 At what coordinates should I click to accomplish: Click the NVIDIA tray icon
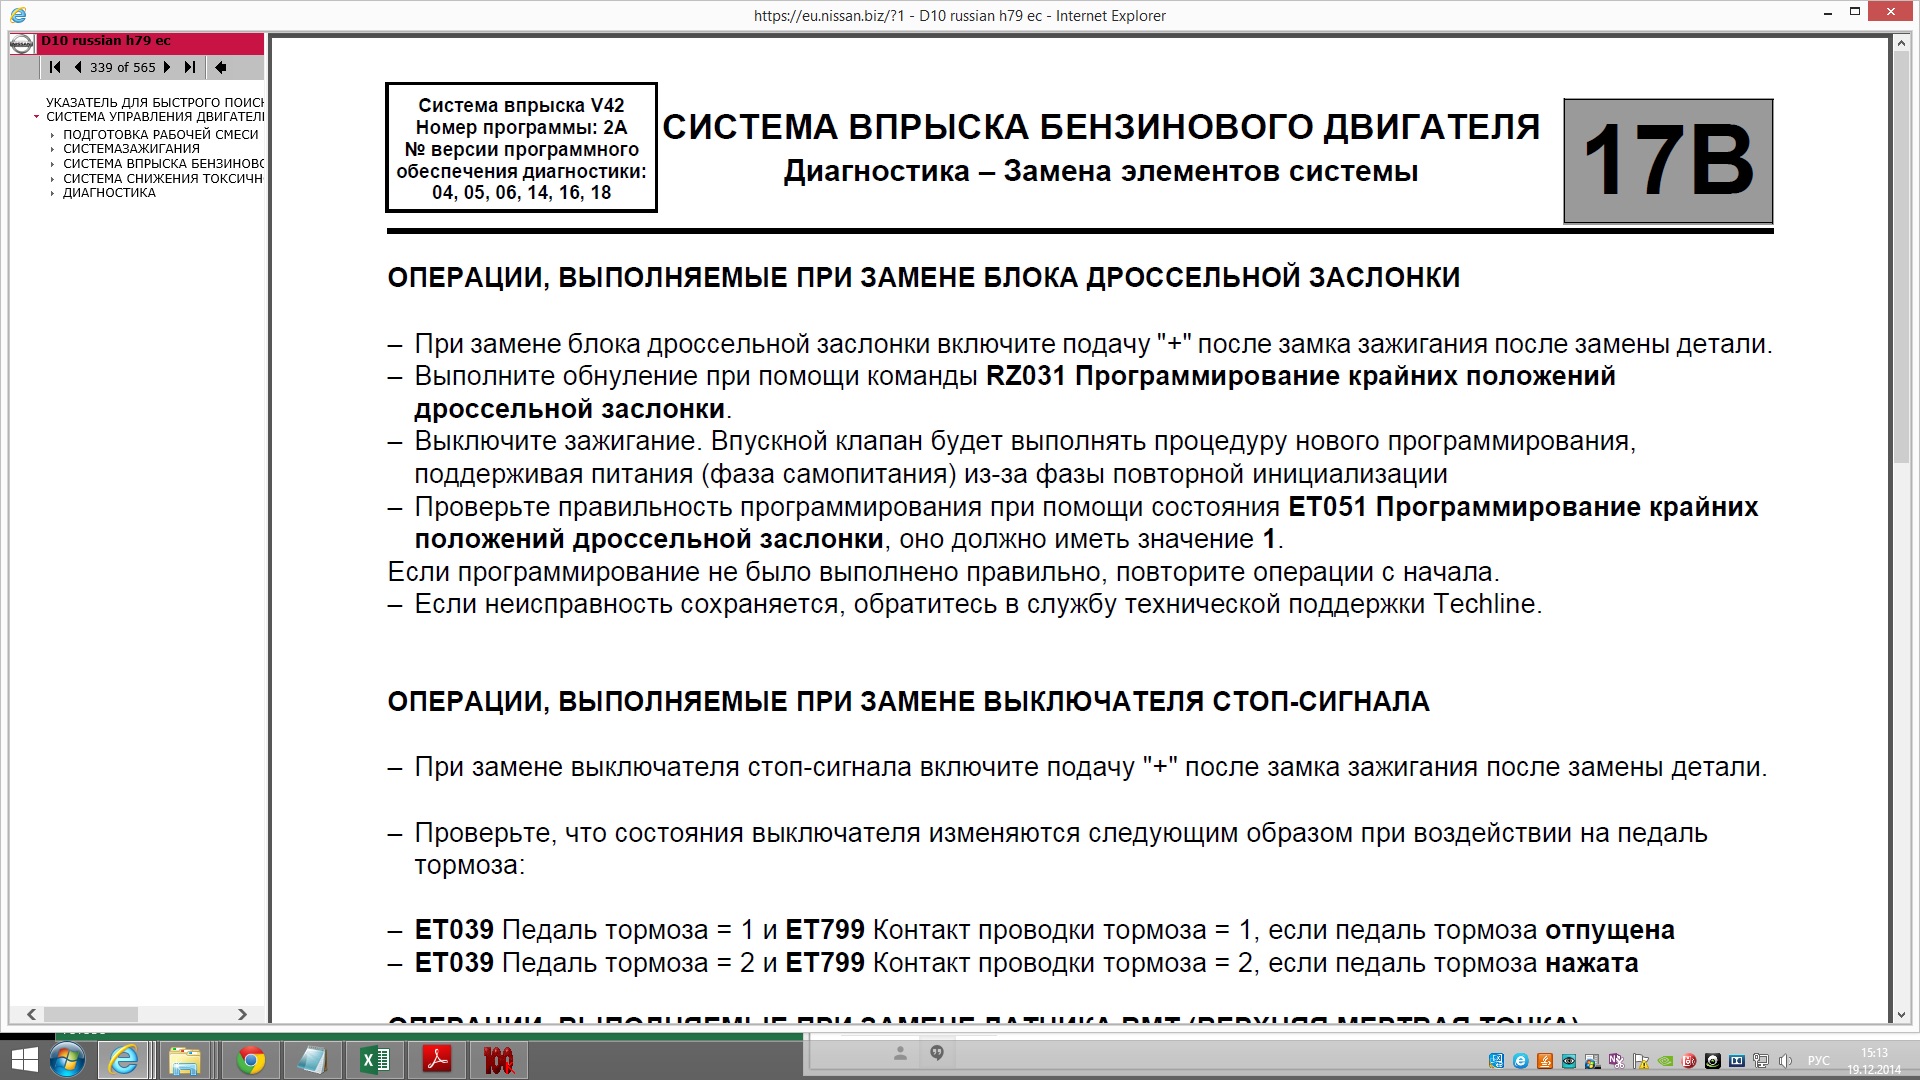[1665, 1061]
